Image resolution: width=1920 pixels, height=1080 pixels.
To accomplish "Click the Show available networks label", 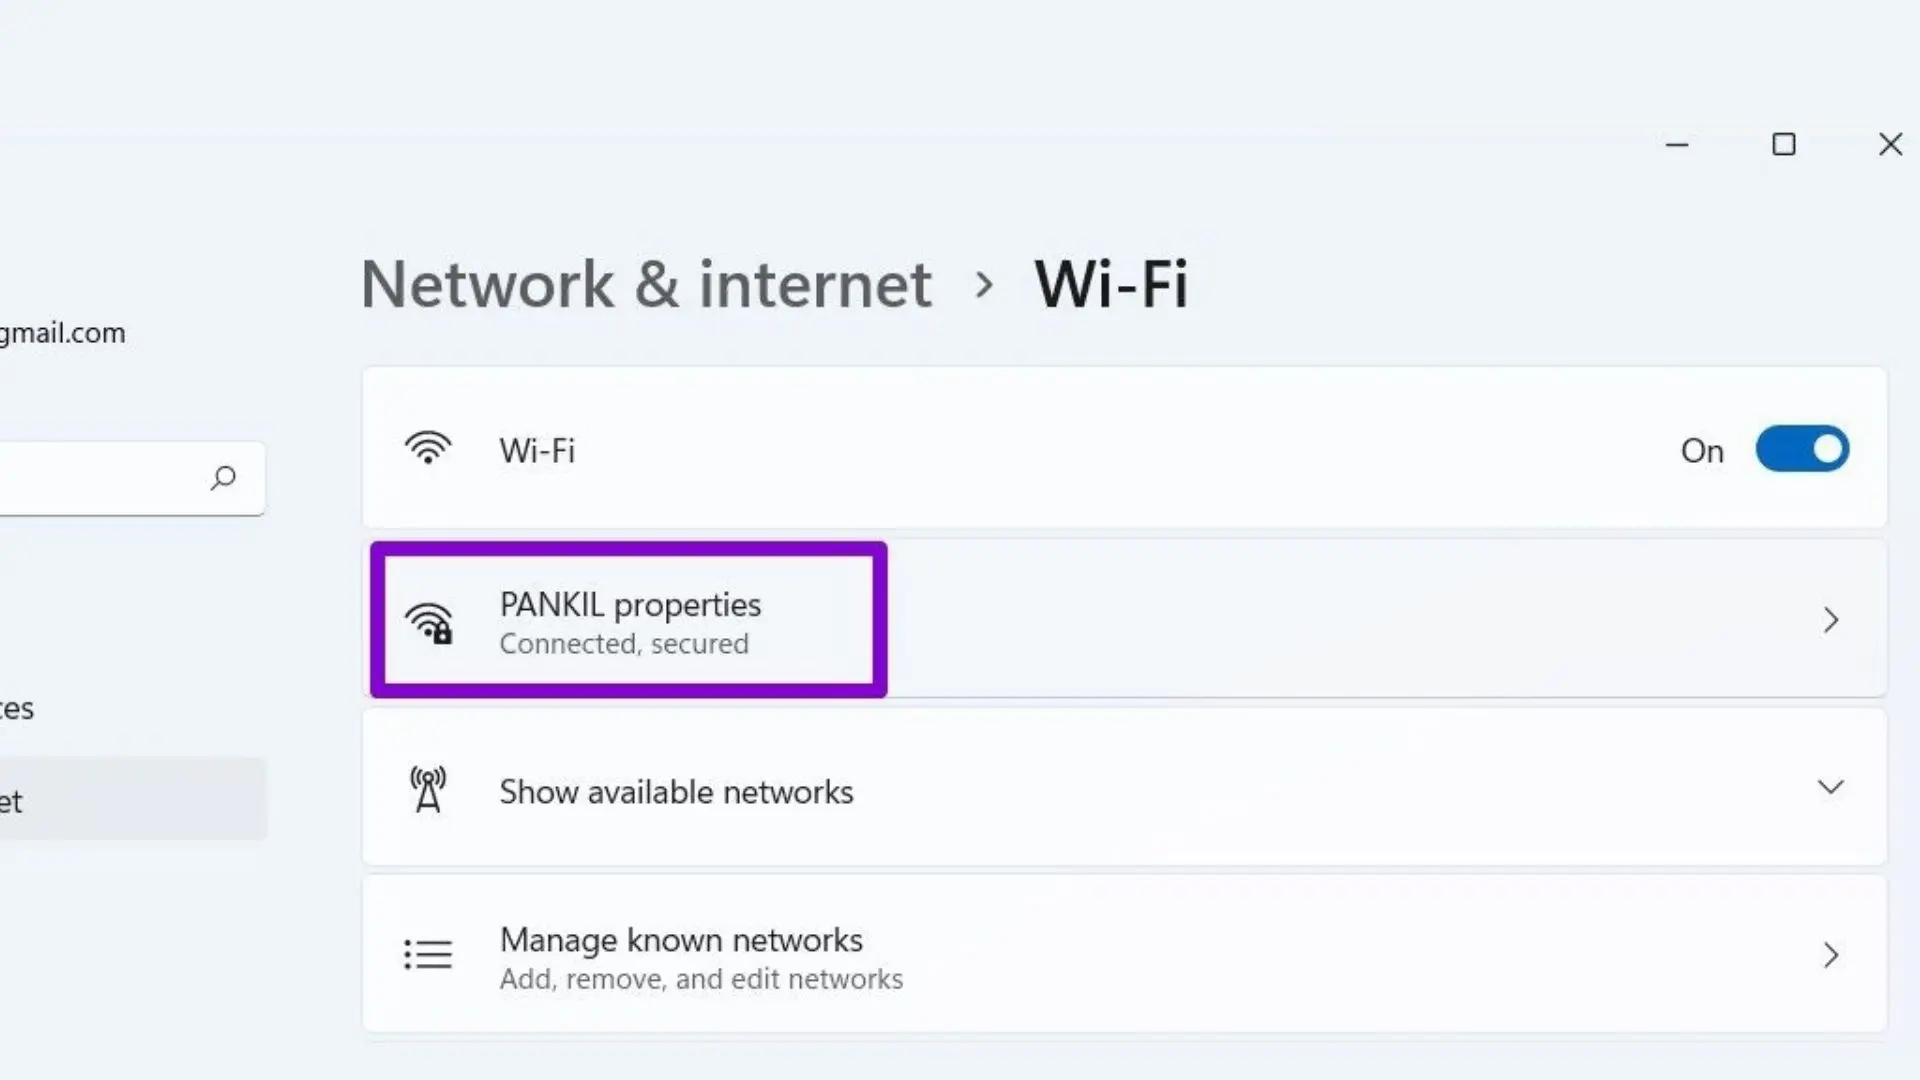I will (676, 792).
